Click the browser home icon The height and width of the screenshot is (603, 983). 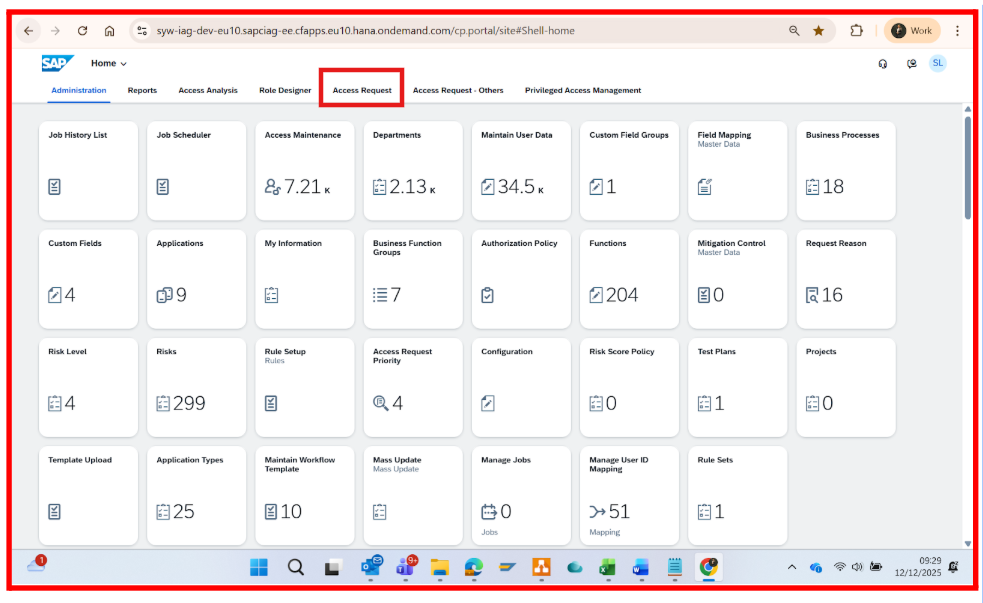pyautogui.click(x=109, y=31)
